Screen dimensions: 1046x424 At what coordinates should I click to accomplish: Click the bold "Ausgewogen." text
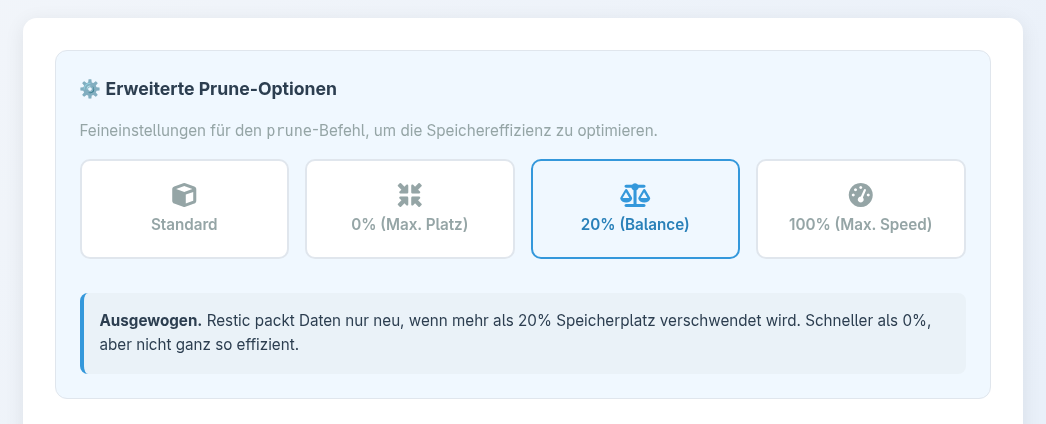click(151, 321)
